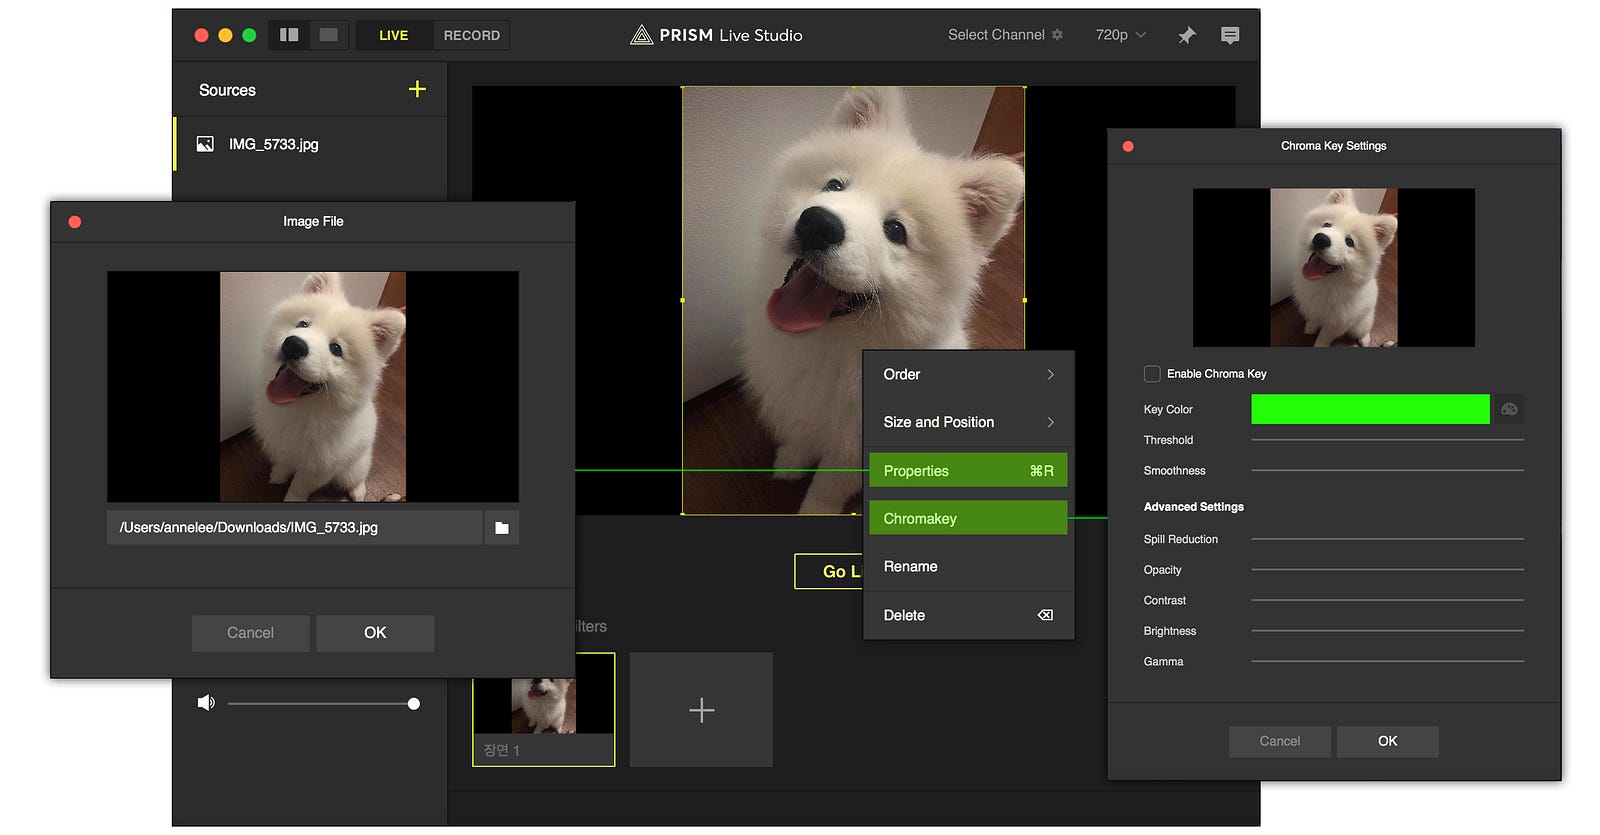This screenshot has width=1600, height=835.
Task: Click the green Key Color swatch
Action: click(1370, 409)
